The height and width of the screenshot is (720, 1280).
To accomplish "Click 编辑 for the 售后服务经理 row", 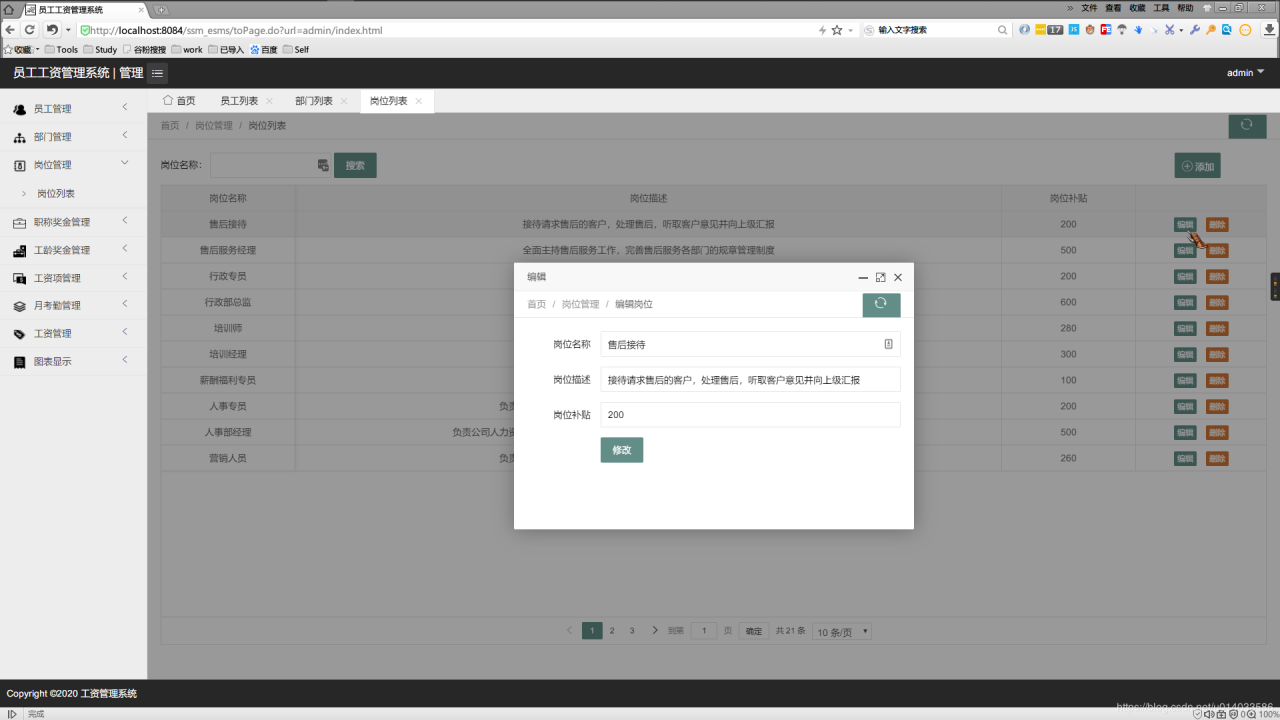I will (1185, 250).
